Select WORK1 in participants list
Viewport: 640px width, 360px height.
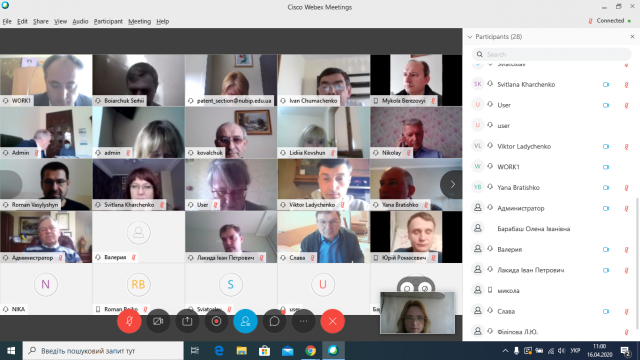click(x=551, y=167)
